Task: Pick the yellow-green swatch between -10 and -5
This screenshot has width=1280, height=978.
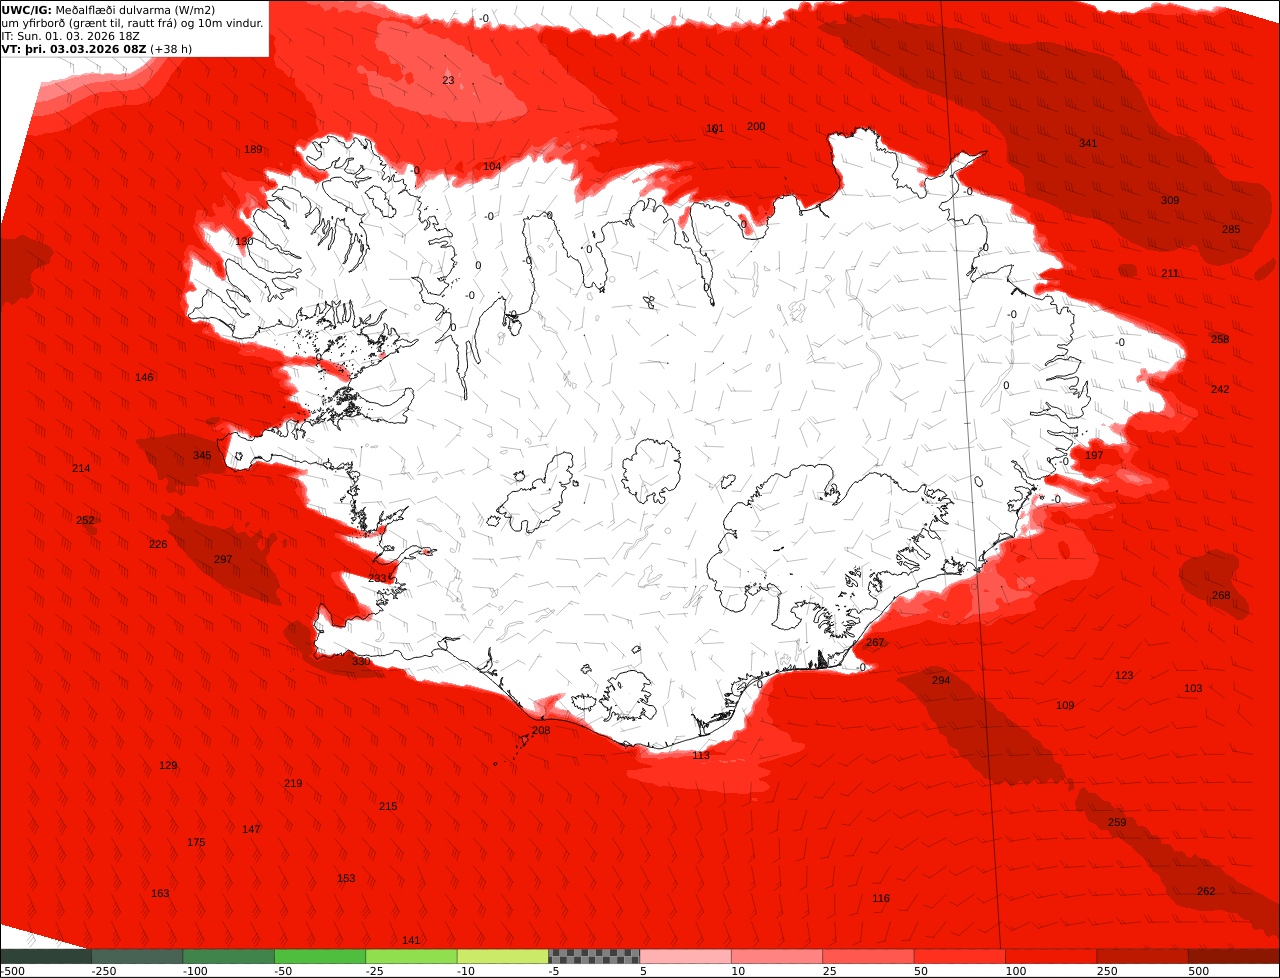Action: pyautogui.click(x=503, y=956)
